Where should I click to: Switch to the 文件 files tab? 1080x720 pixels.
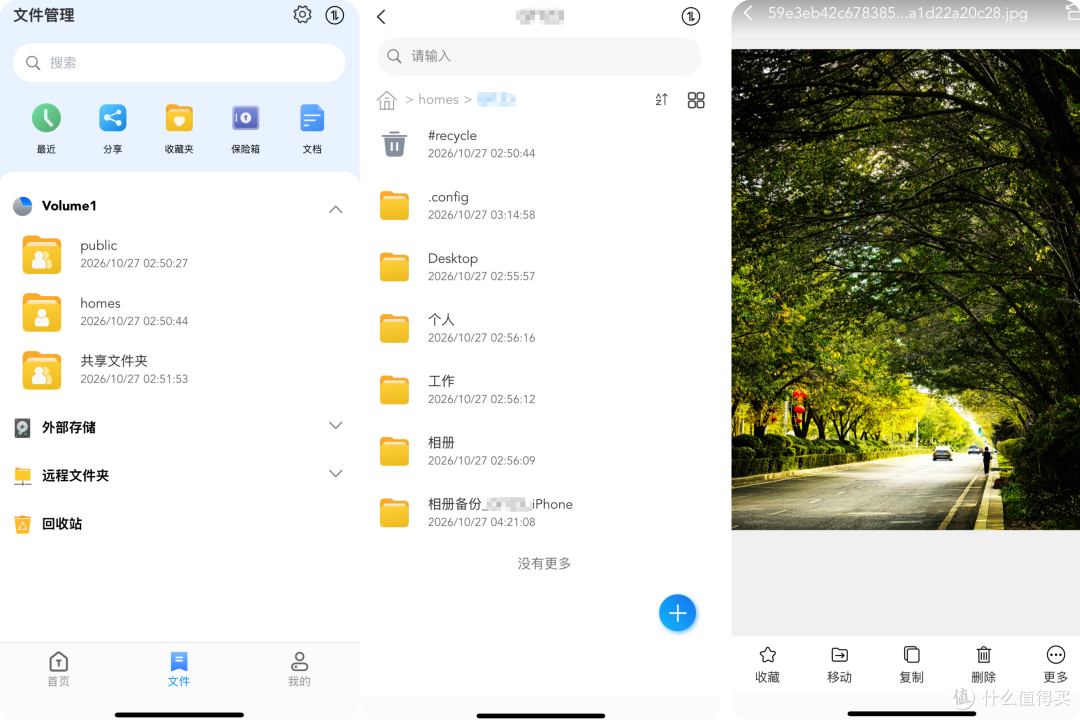pos(178,669)
